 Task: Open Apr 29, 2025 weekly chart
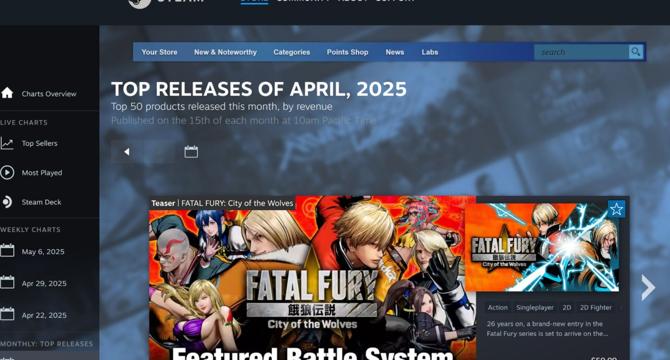(44, 284)
